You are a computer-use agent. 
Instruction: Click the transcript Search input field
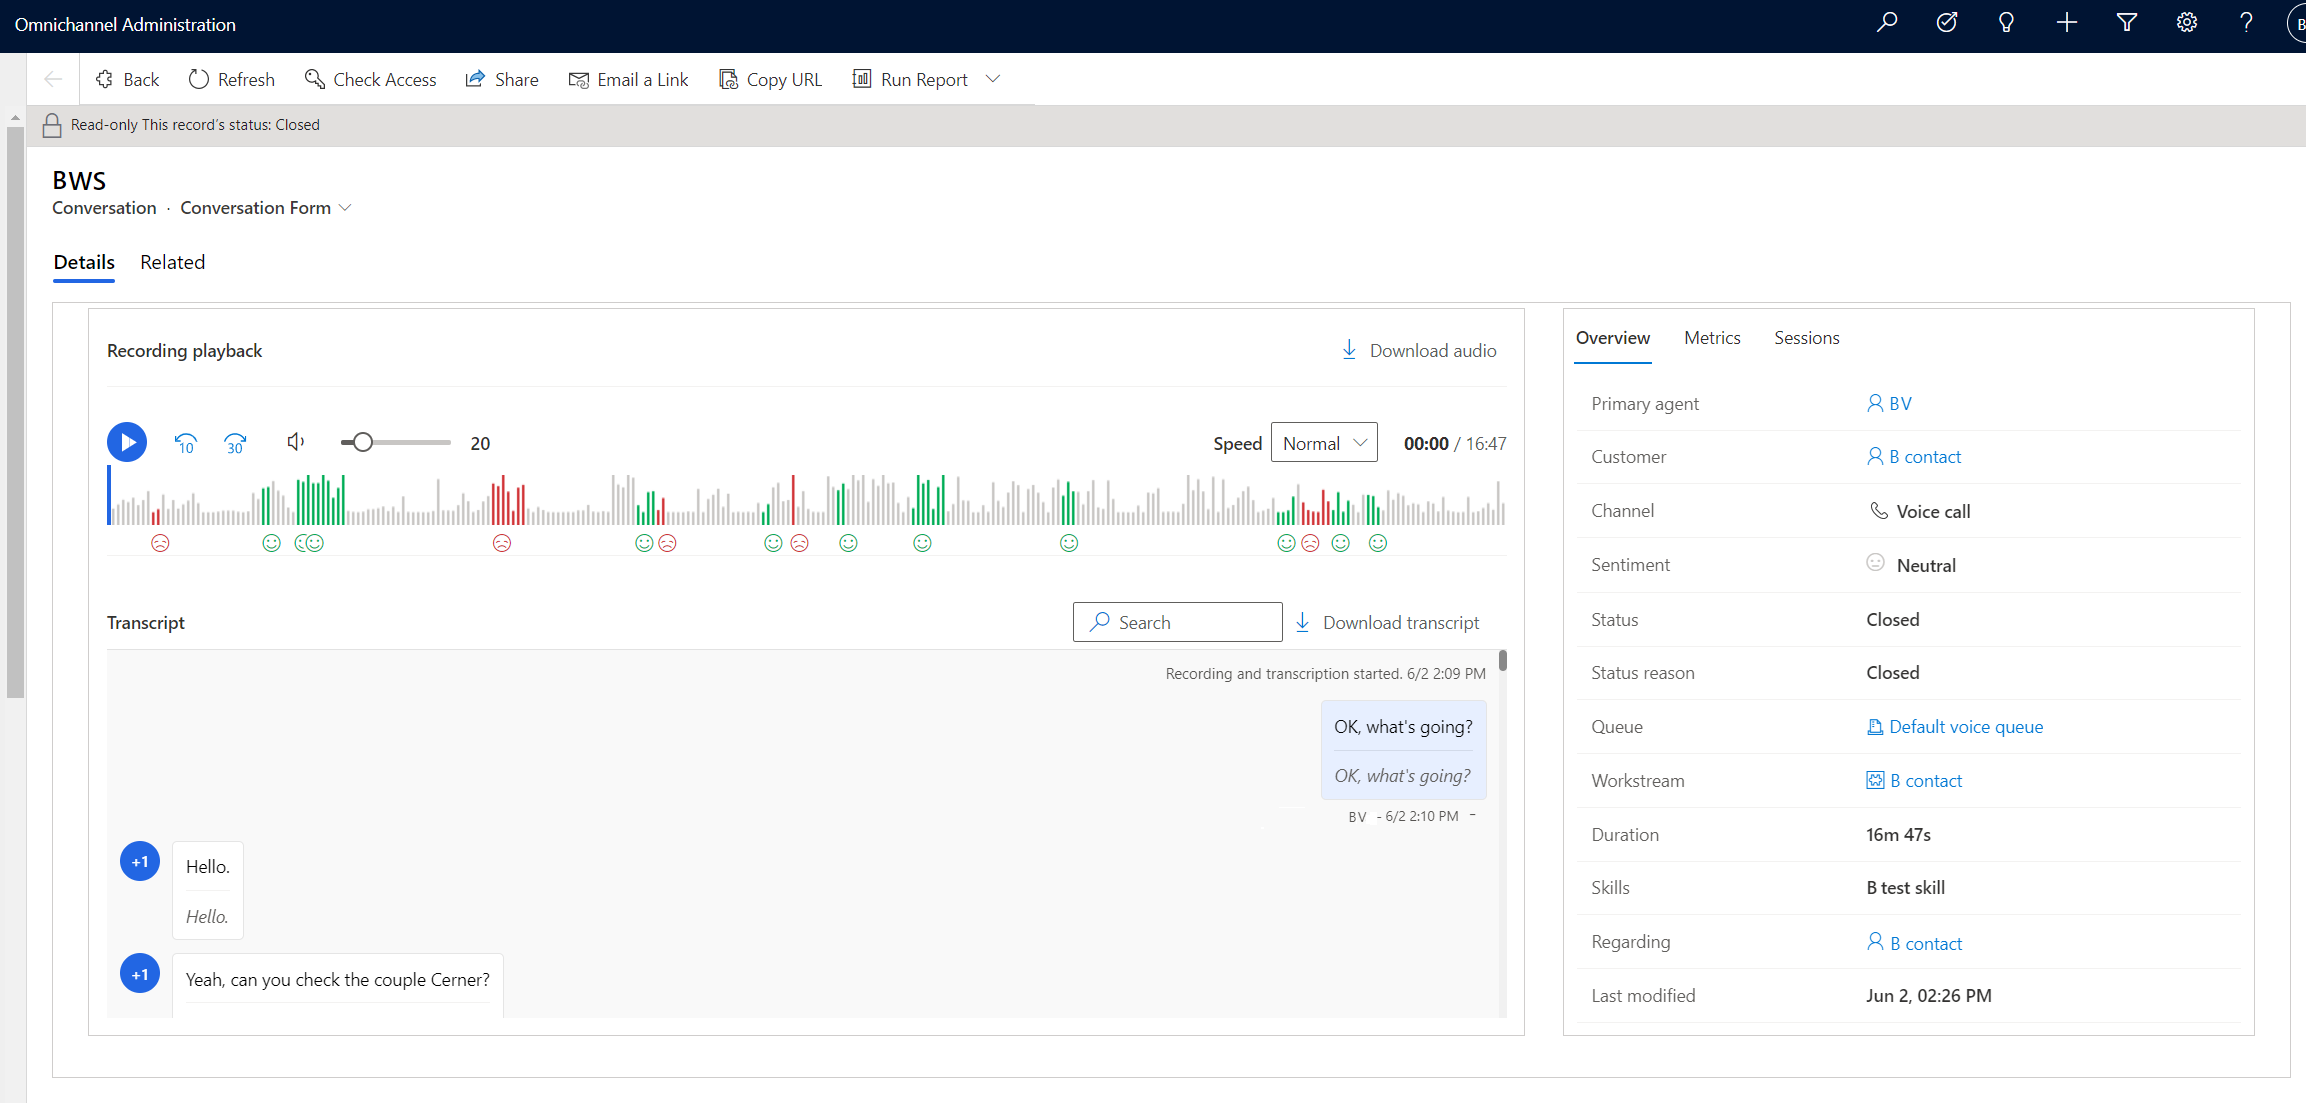tap(1177, 621)
